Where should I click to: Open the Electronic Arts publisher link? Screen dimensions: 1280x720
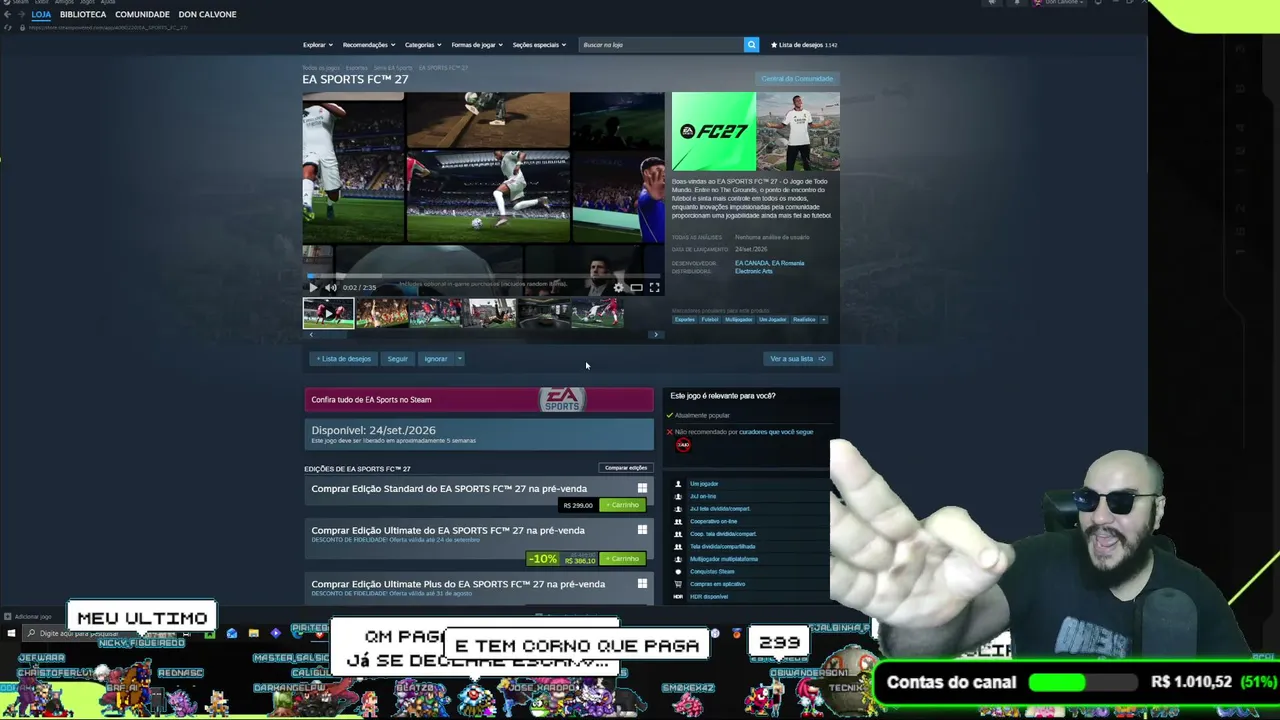click(754, 271)
